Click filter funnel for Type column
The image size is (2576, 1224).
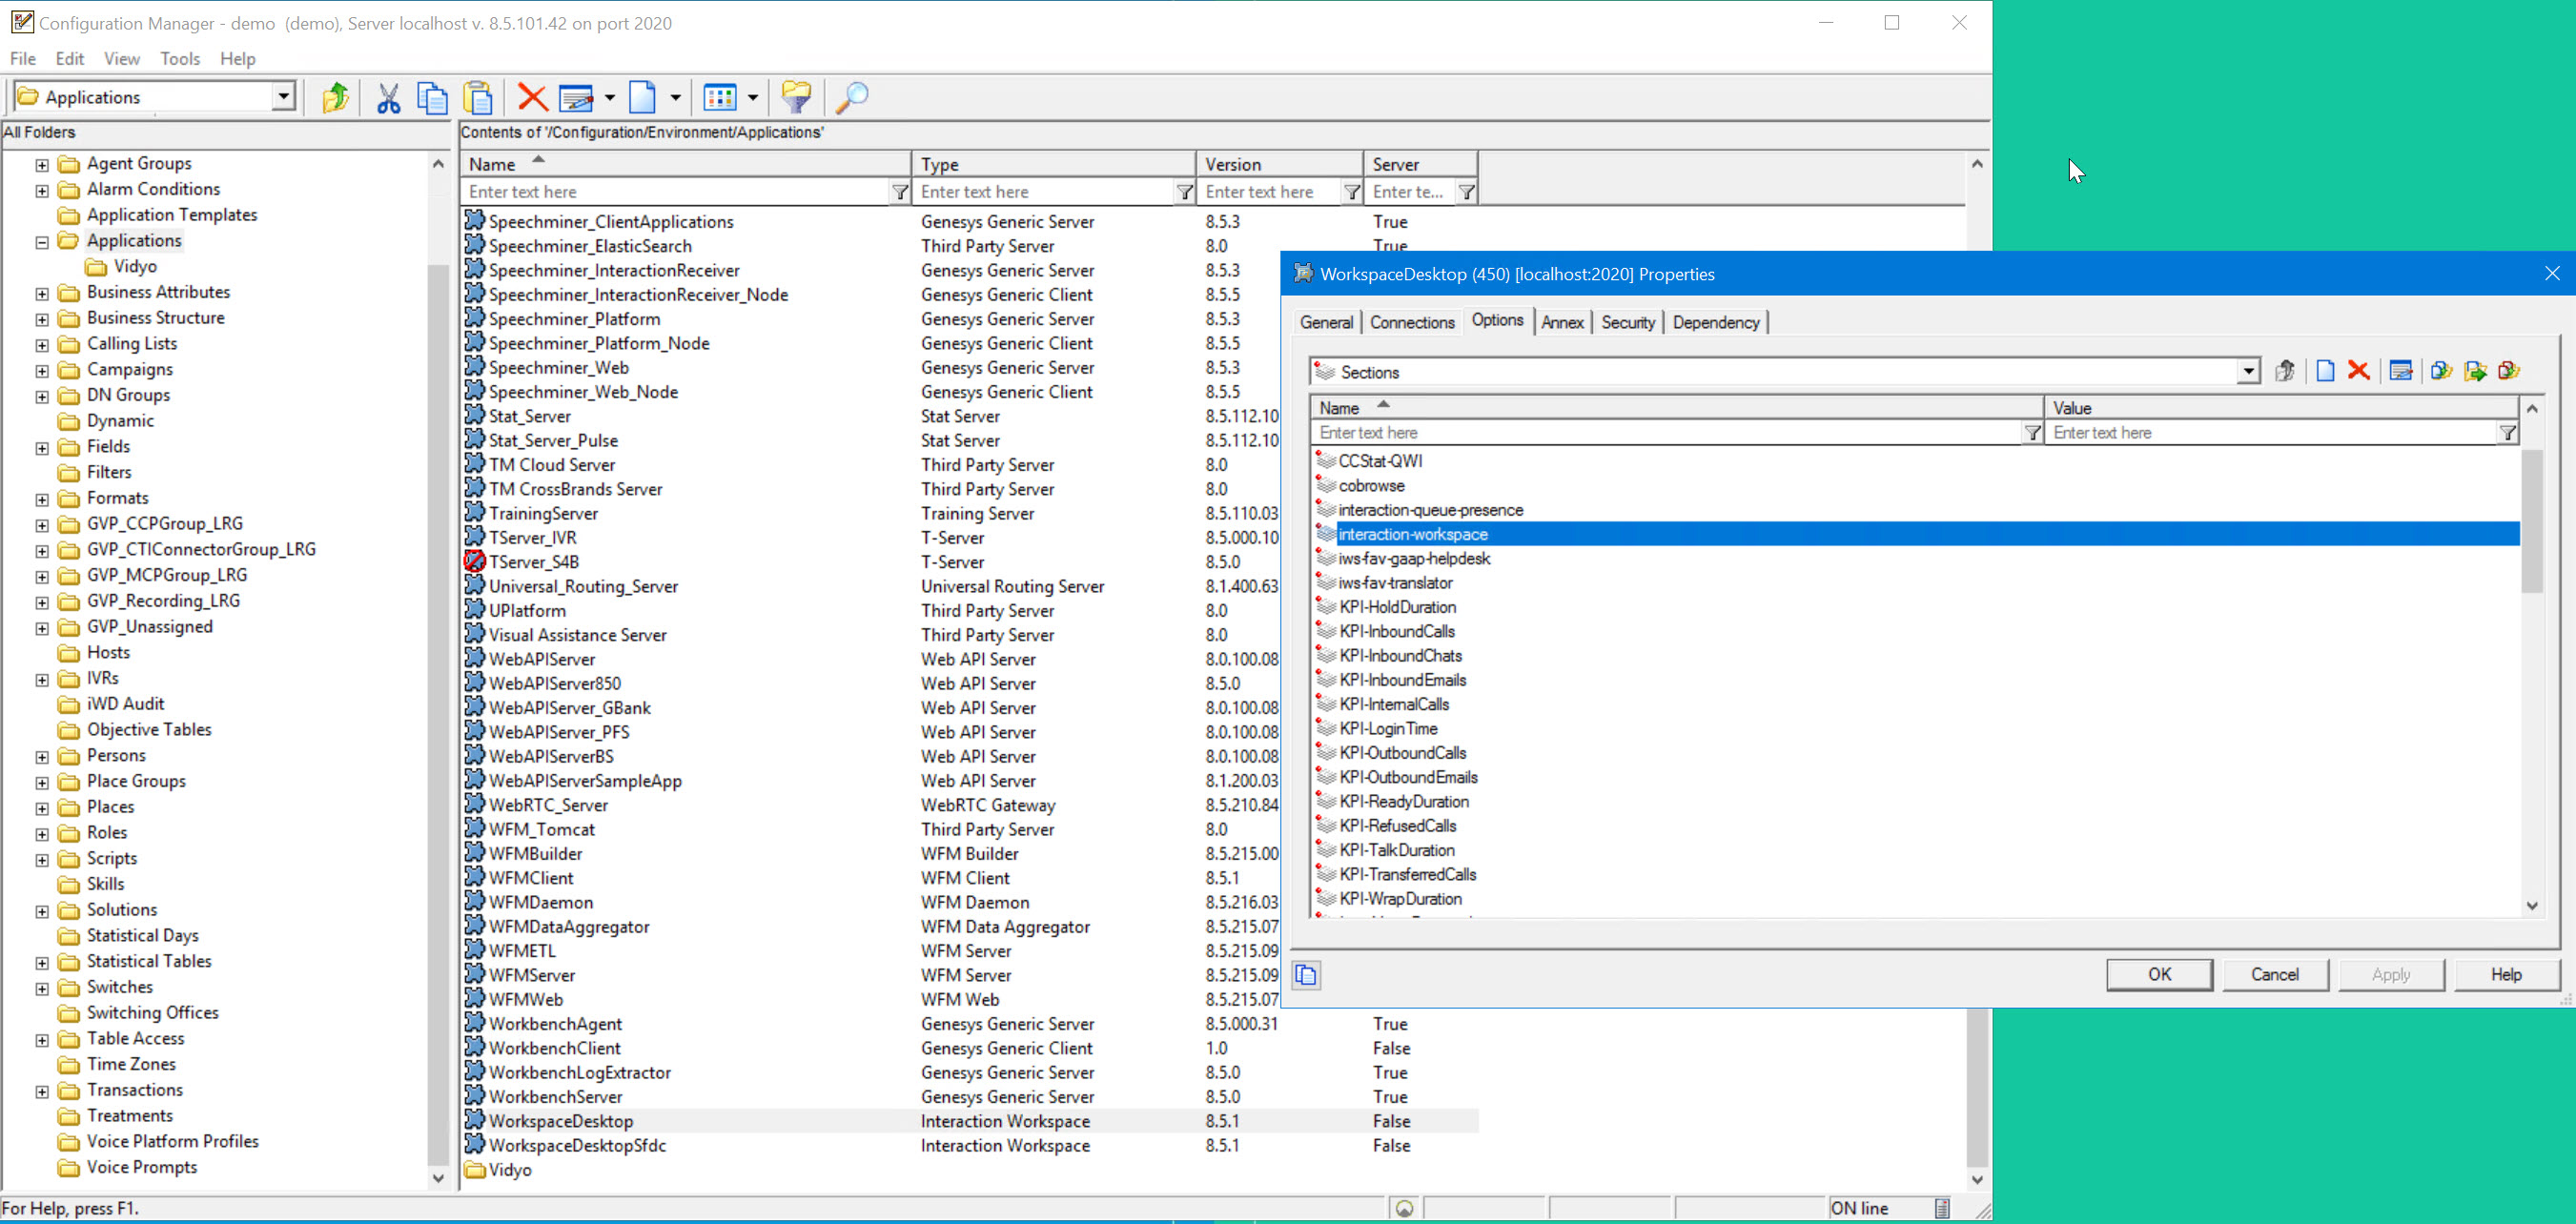coord(1184,192)
